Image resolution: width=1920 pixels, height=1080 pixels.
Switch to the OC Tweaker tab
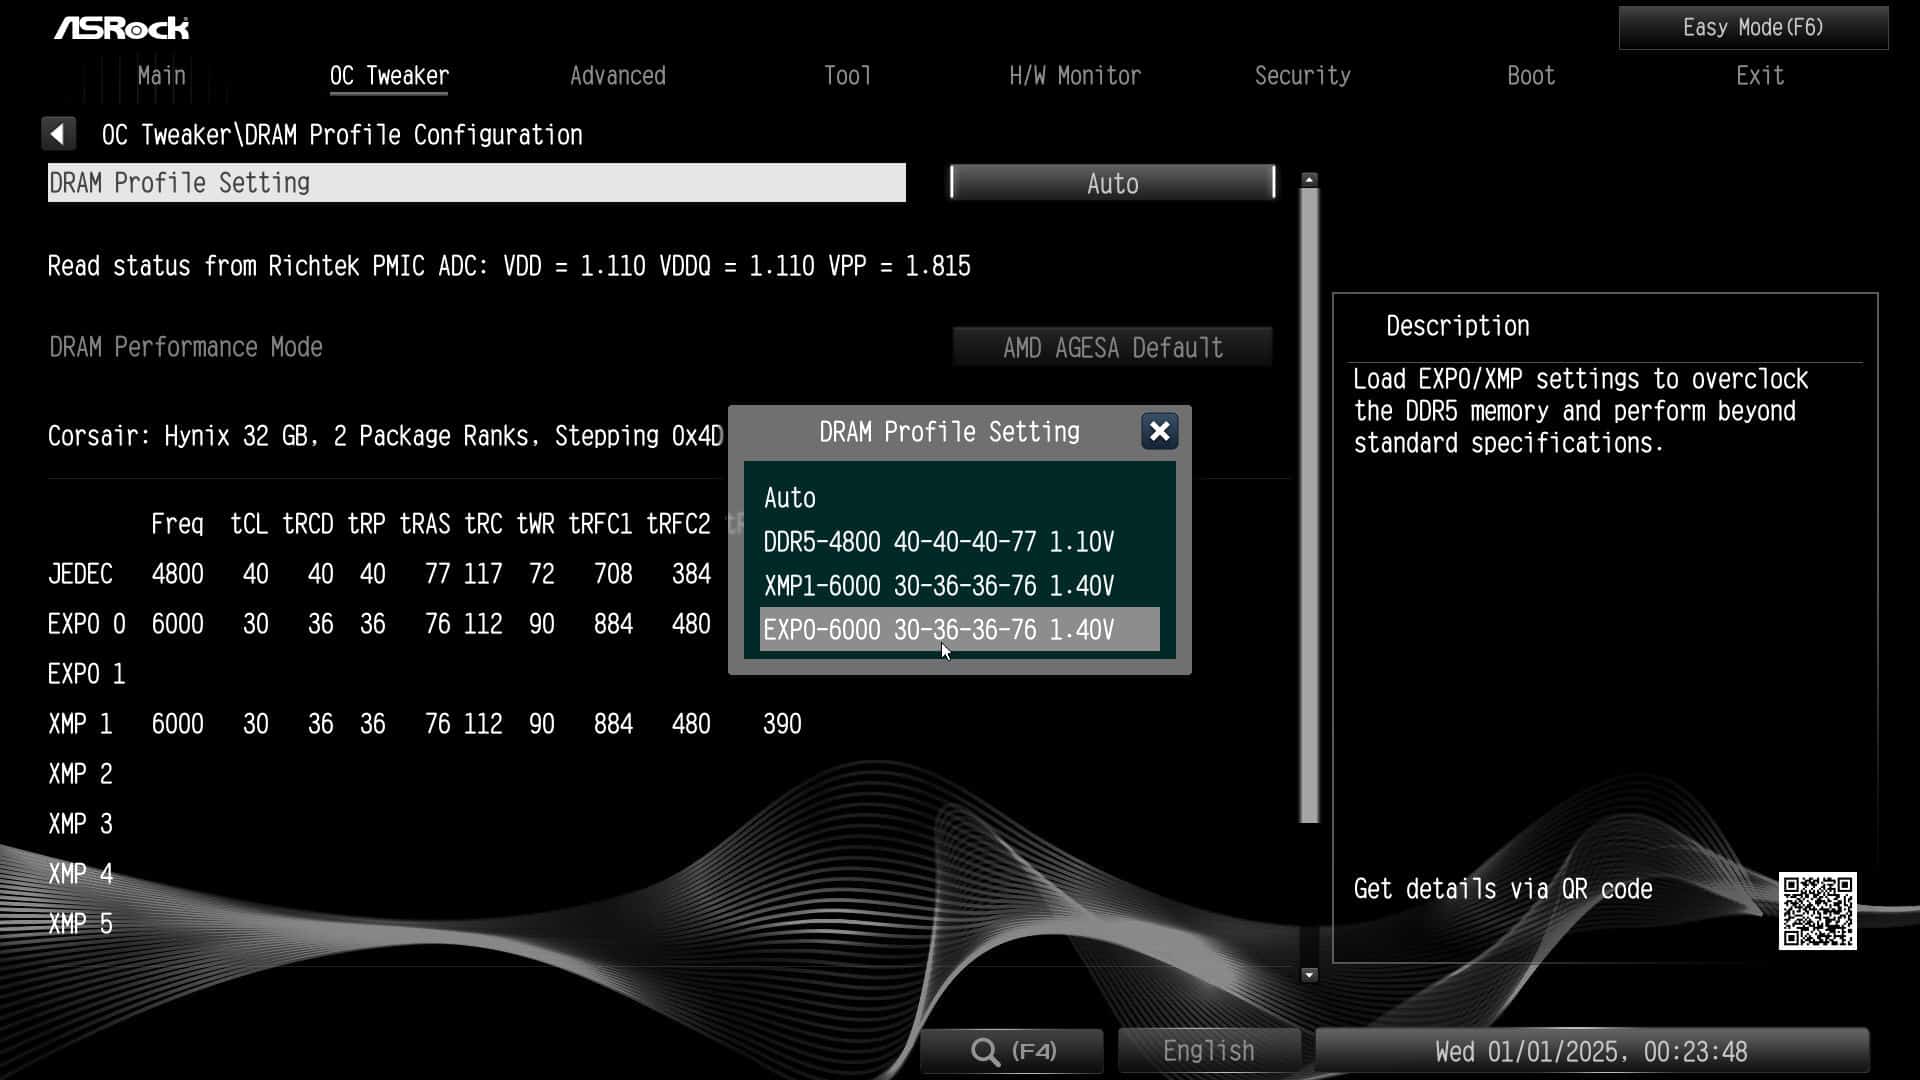tap(389, 76)
